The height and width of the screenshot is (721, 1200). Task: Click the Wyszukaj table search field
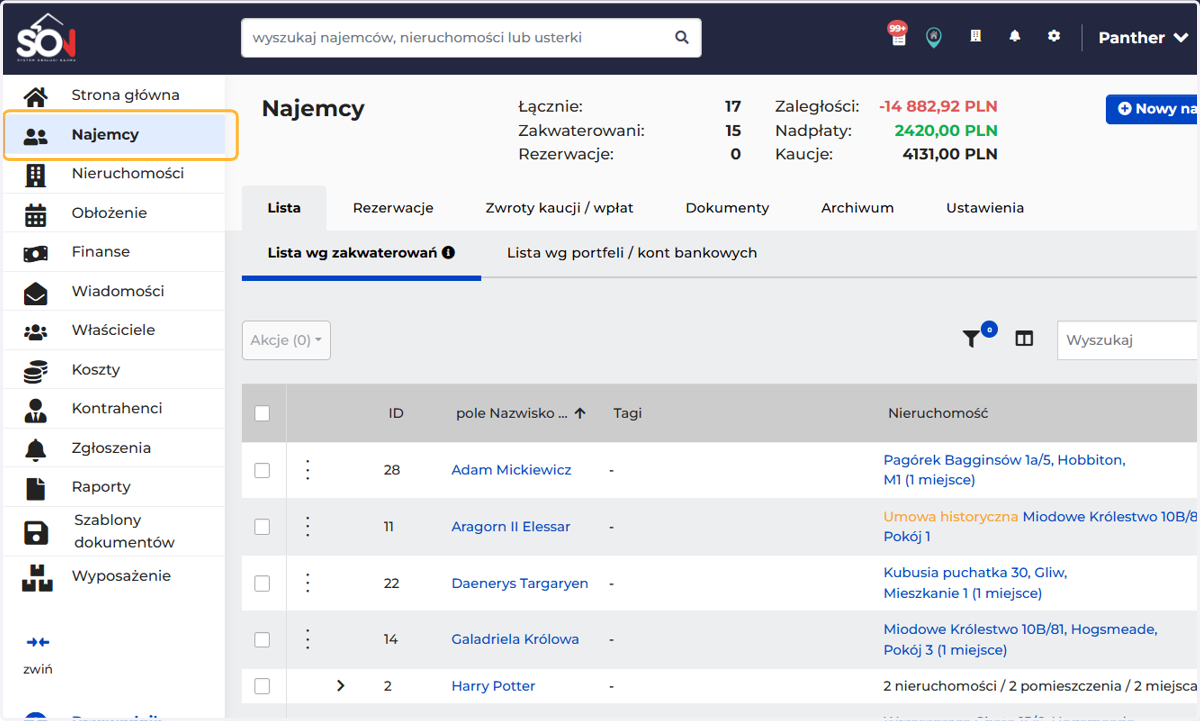(1128, 340)
